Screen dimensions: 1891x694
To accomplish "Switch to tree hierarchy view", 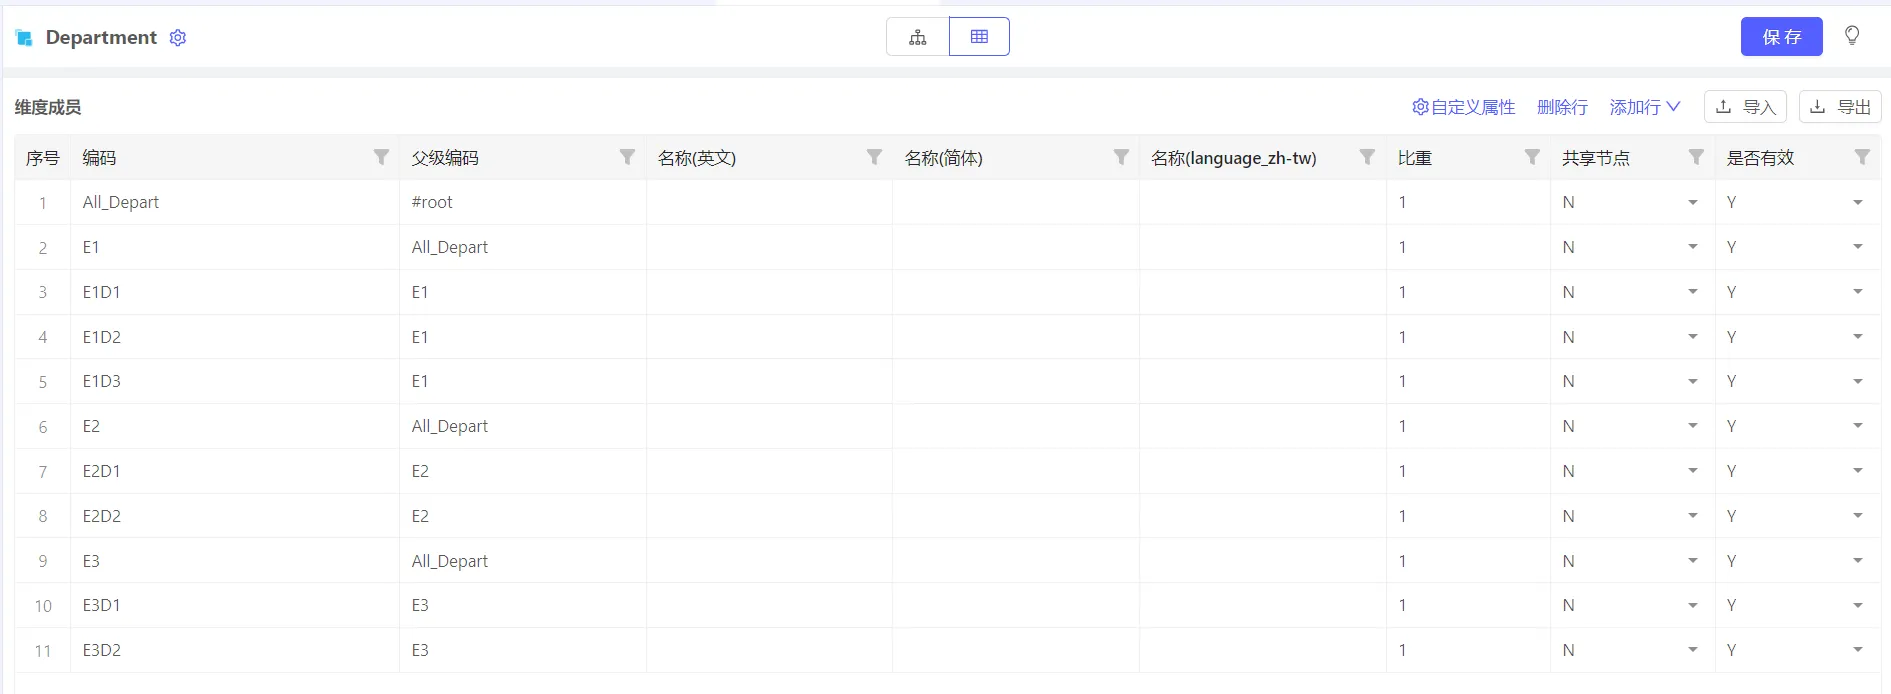I will point(918,37).
